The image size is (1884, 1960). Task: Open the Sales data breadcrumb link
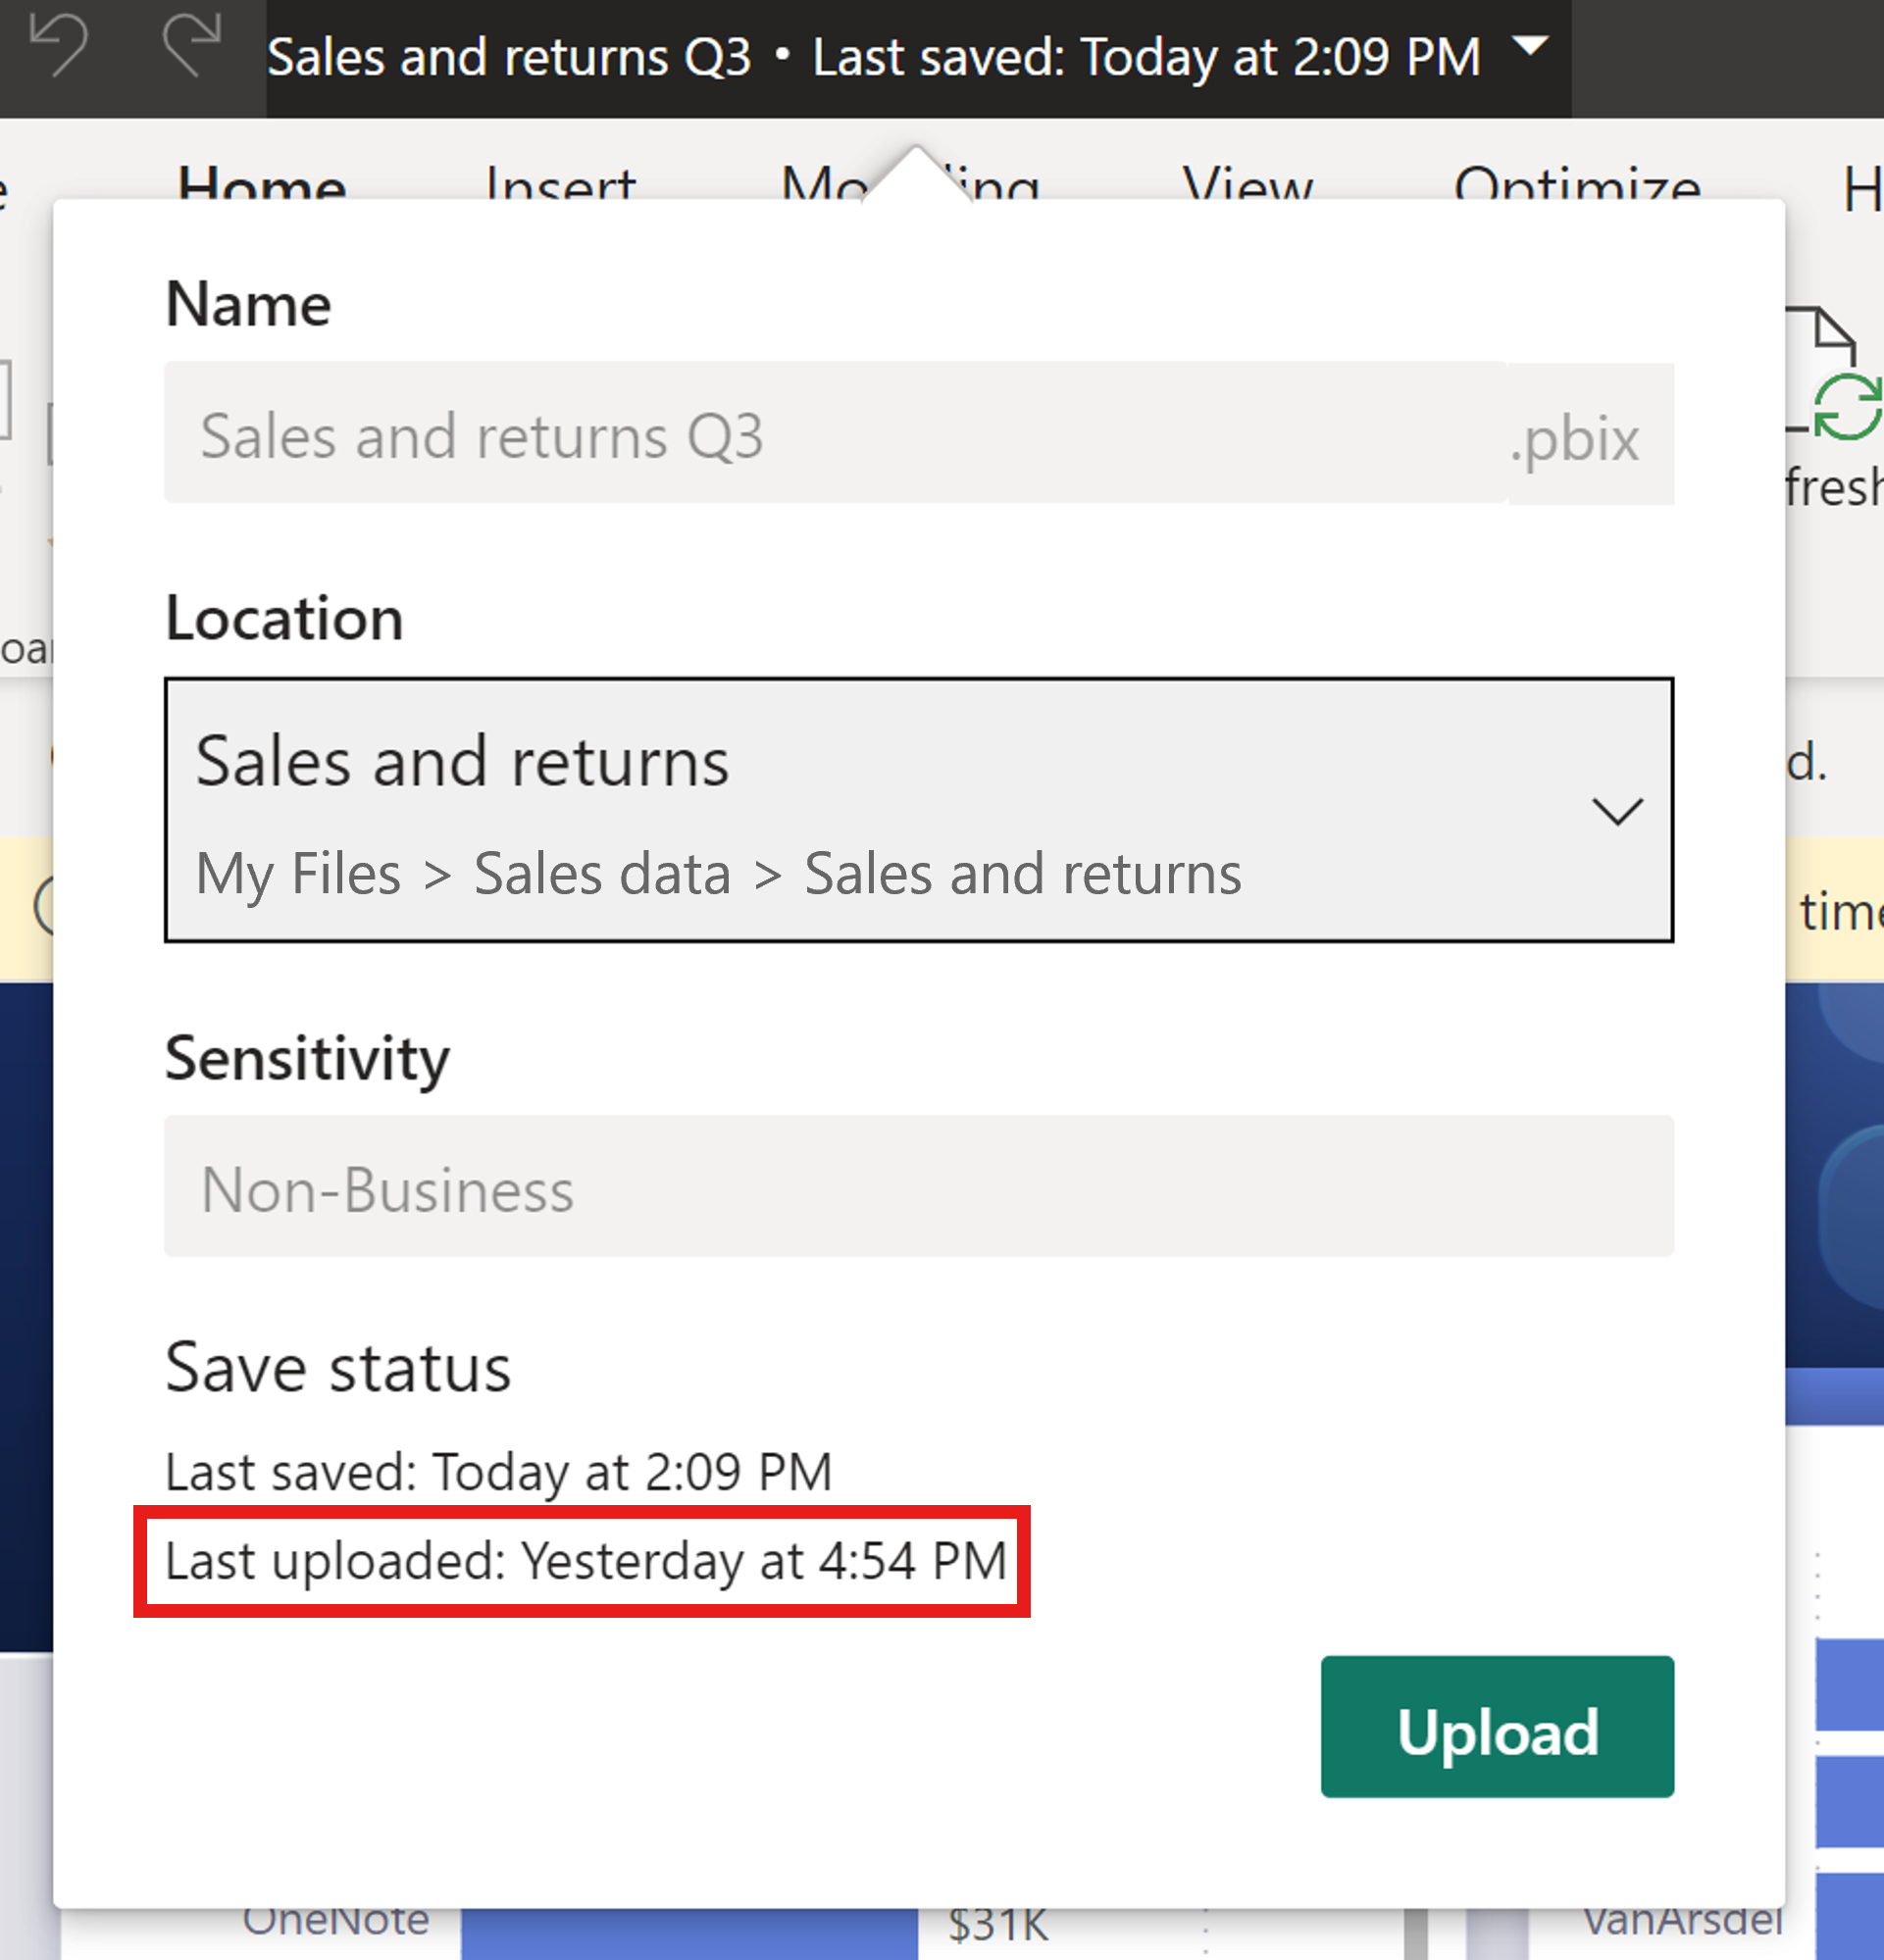600,872
